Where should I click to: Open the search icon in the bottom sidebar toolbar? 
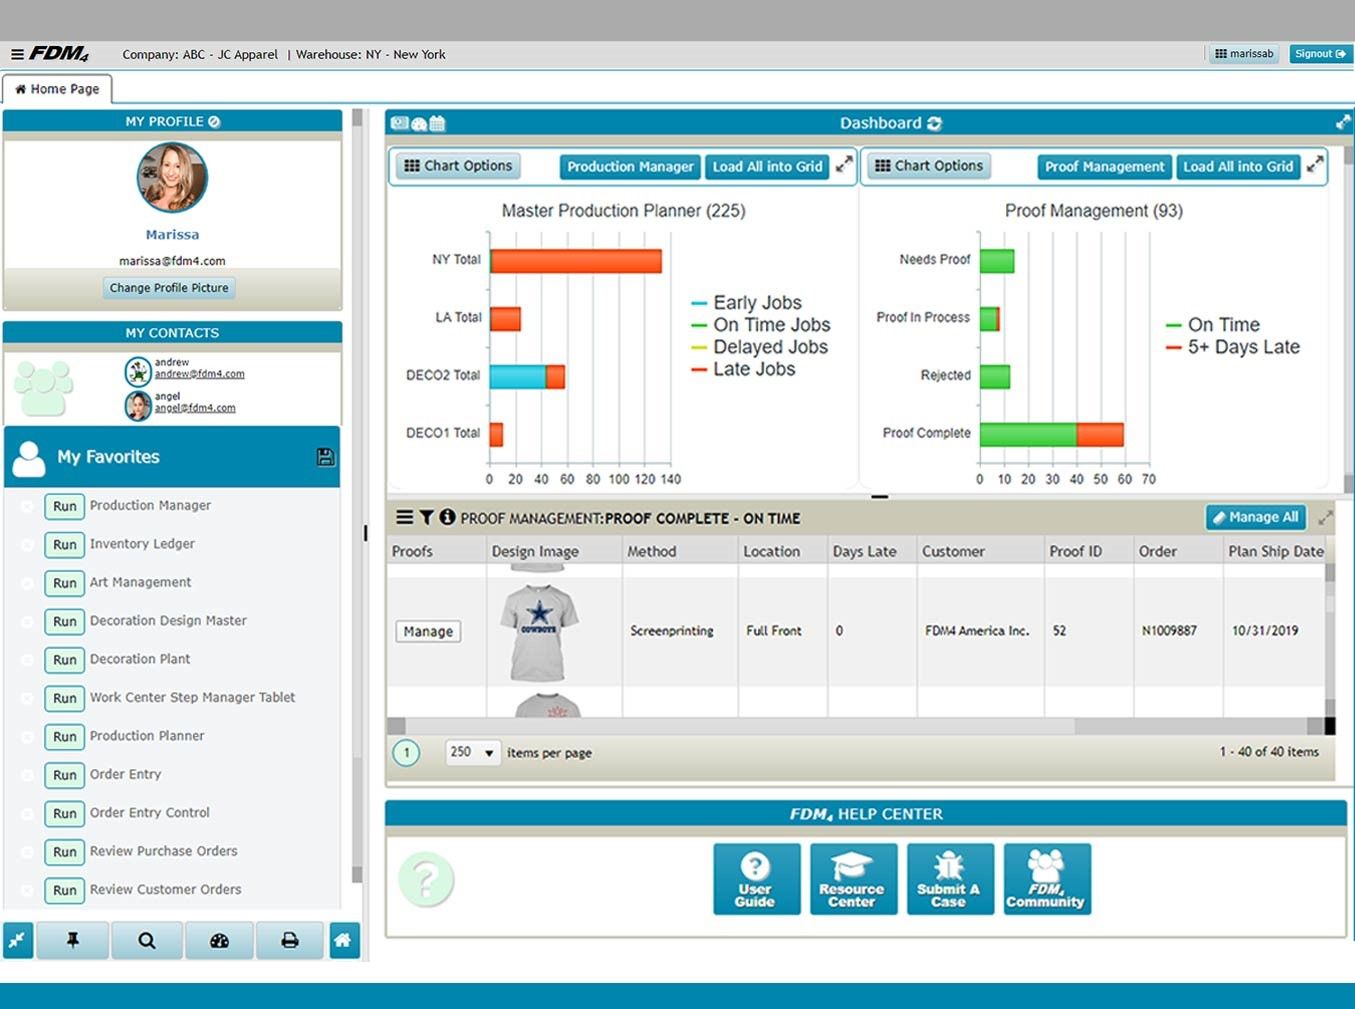146,940
